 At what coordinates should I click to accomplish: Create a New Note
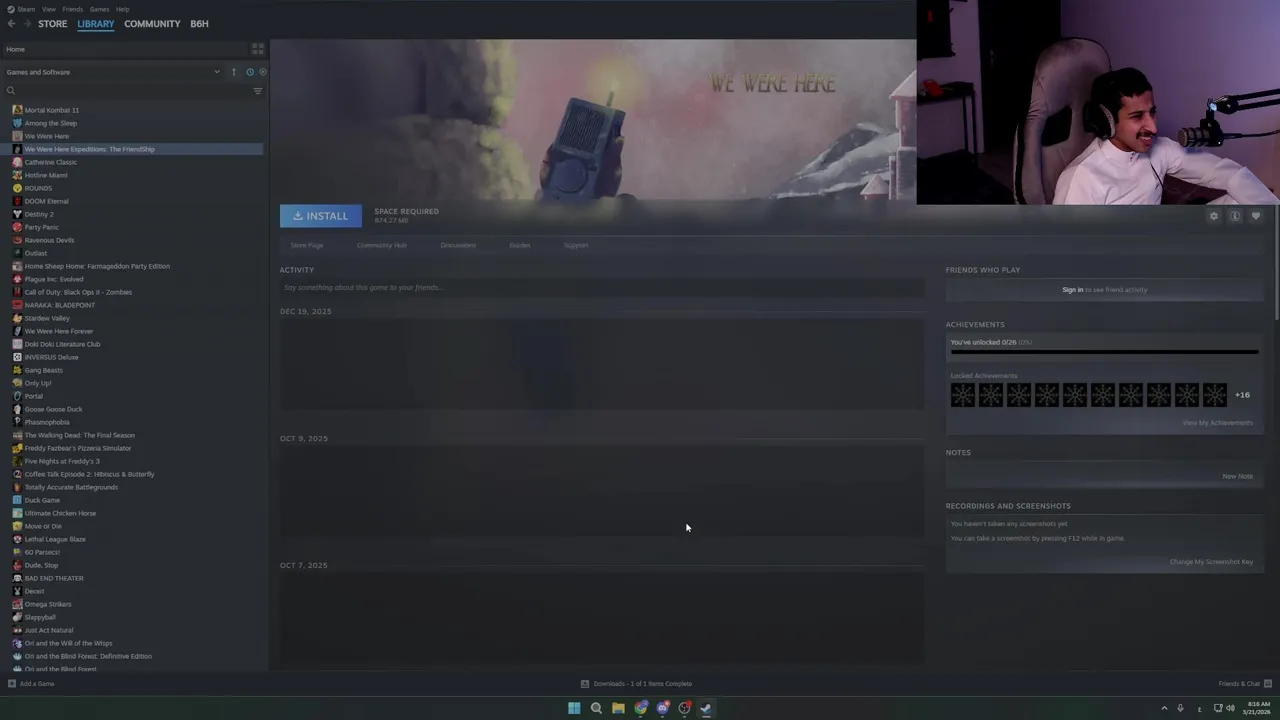tap(1237, 476)
